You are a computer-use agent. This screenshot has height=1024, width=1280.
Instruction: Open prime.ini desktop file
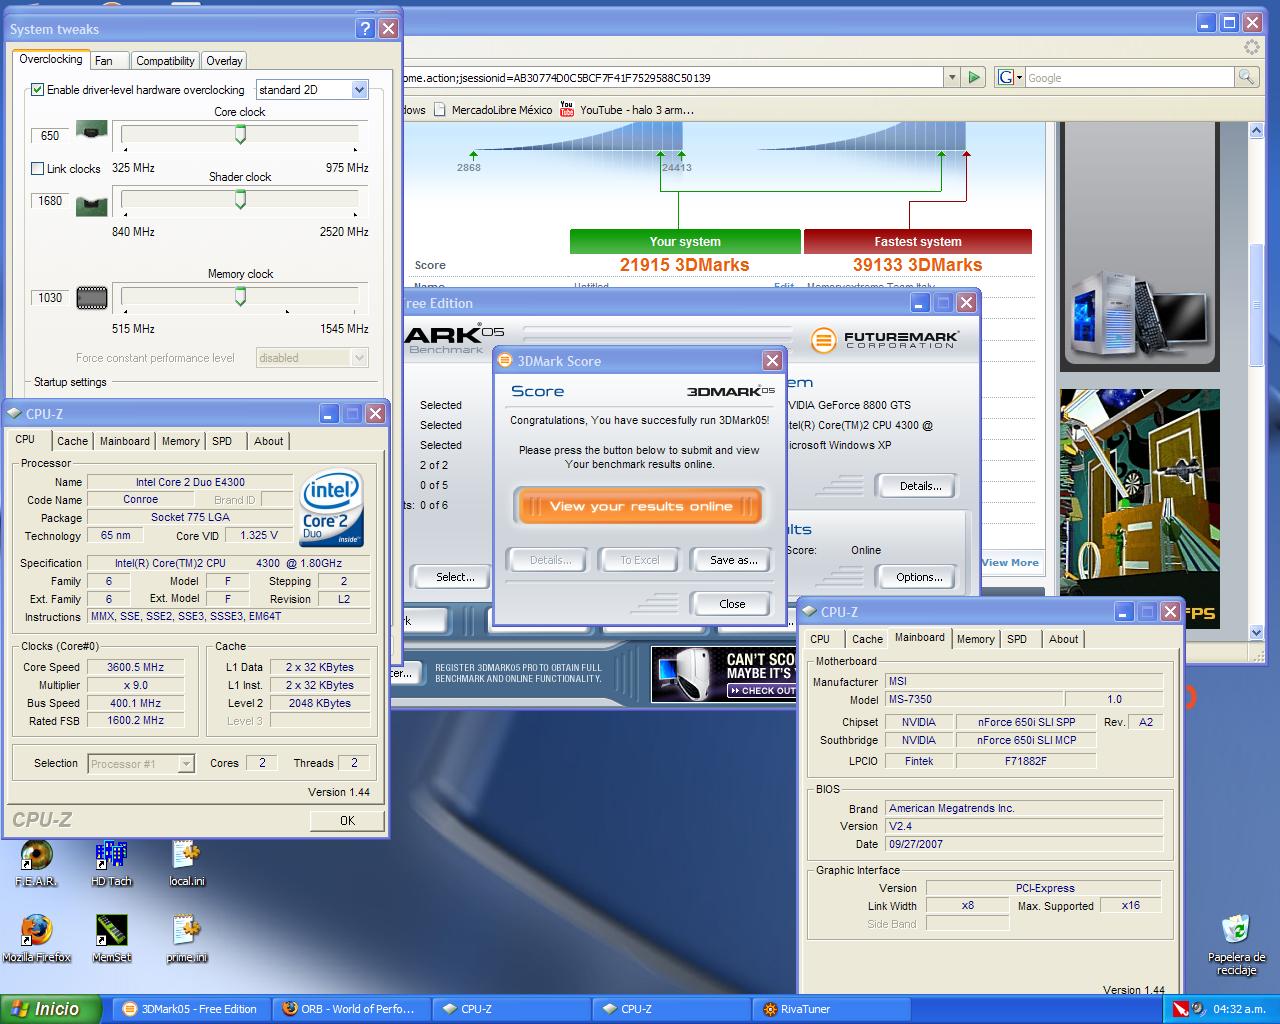pos(186,938)
